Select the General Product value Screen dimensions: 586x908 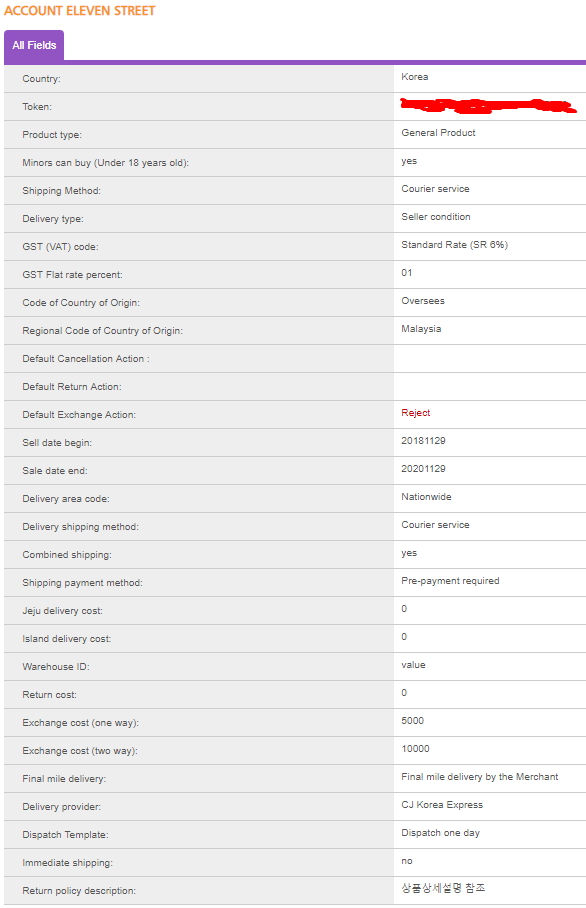pyautogui.click(x=438, y=133)
